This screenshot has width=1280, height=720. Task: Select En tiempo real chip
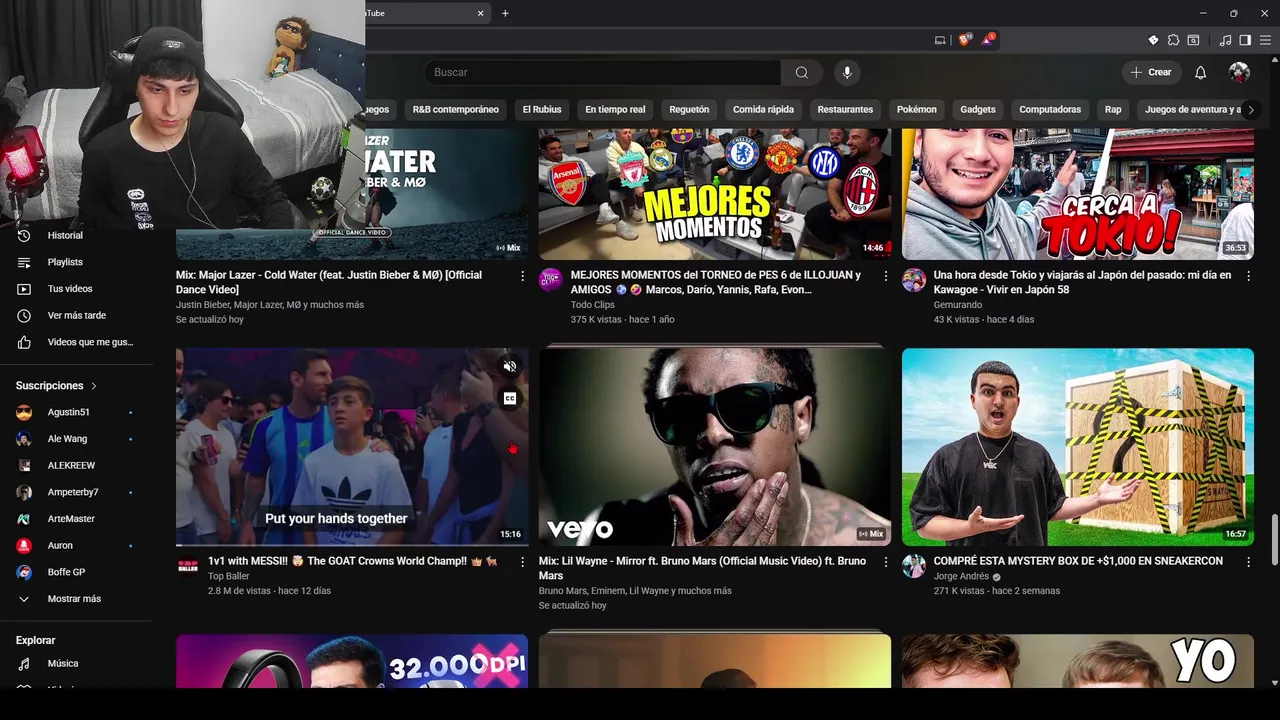tap(615, 110)
